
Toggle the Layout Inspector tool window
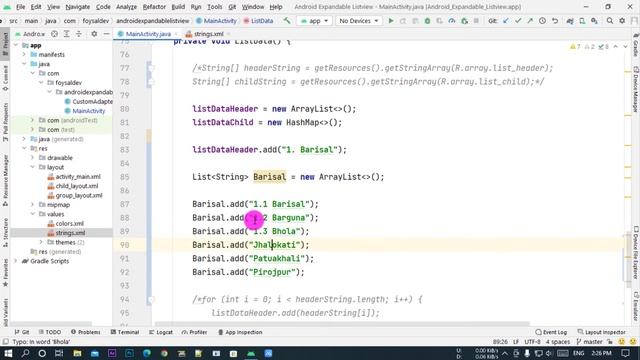(x=602, y=332)
